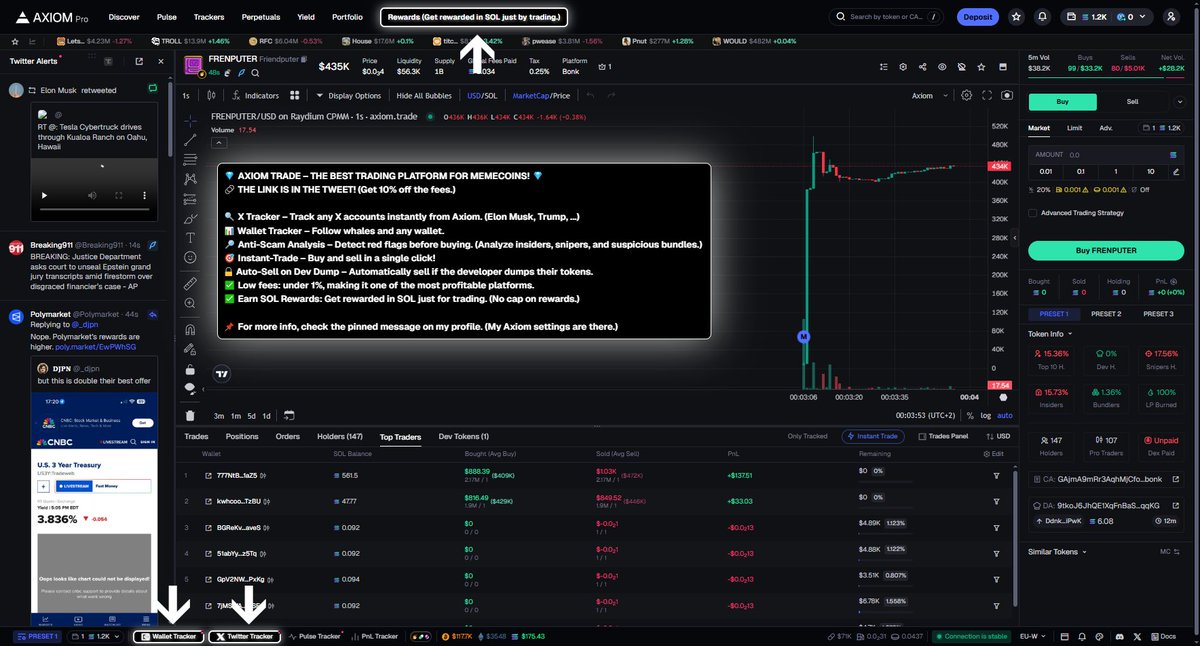
Task: Switch to the Sell side
Action: pyautogui.click(x=1133, y=102)
